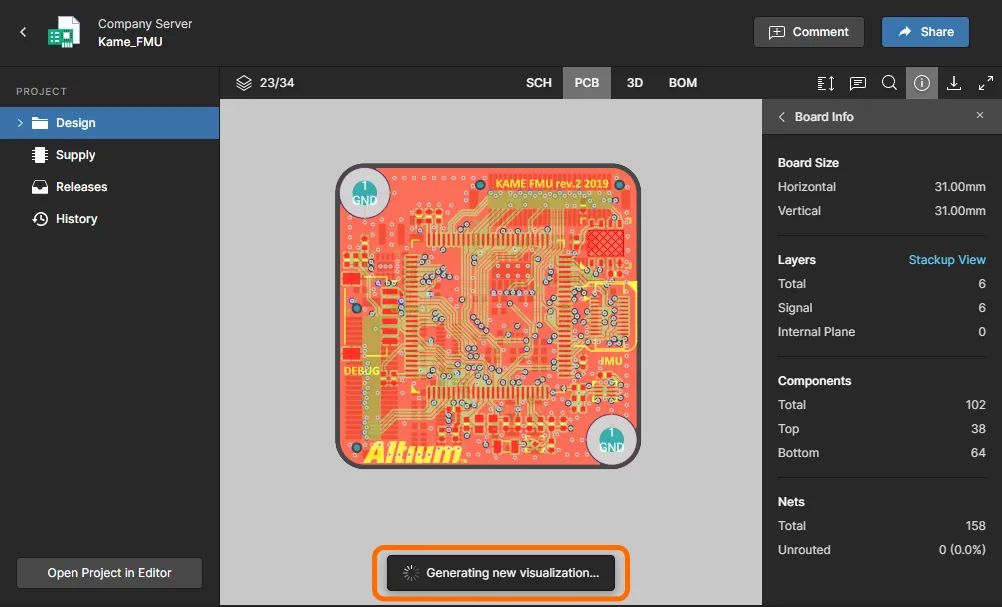Click the Signal layers 6 value
The width and height of the screenshot is (1002, 607).
pos(982,308)
